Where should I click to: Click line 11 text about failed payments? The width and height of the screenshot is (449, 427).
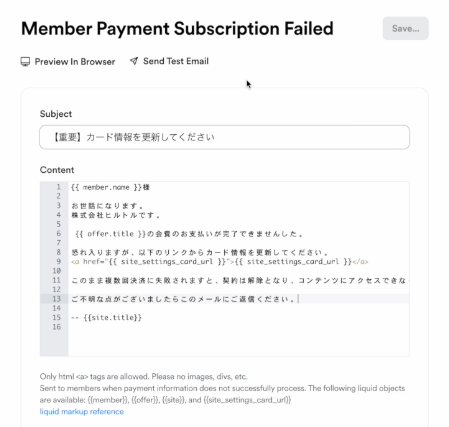239,280
